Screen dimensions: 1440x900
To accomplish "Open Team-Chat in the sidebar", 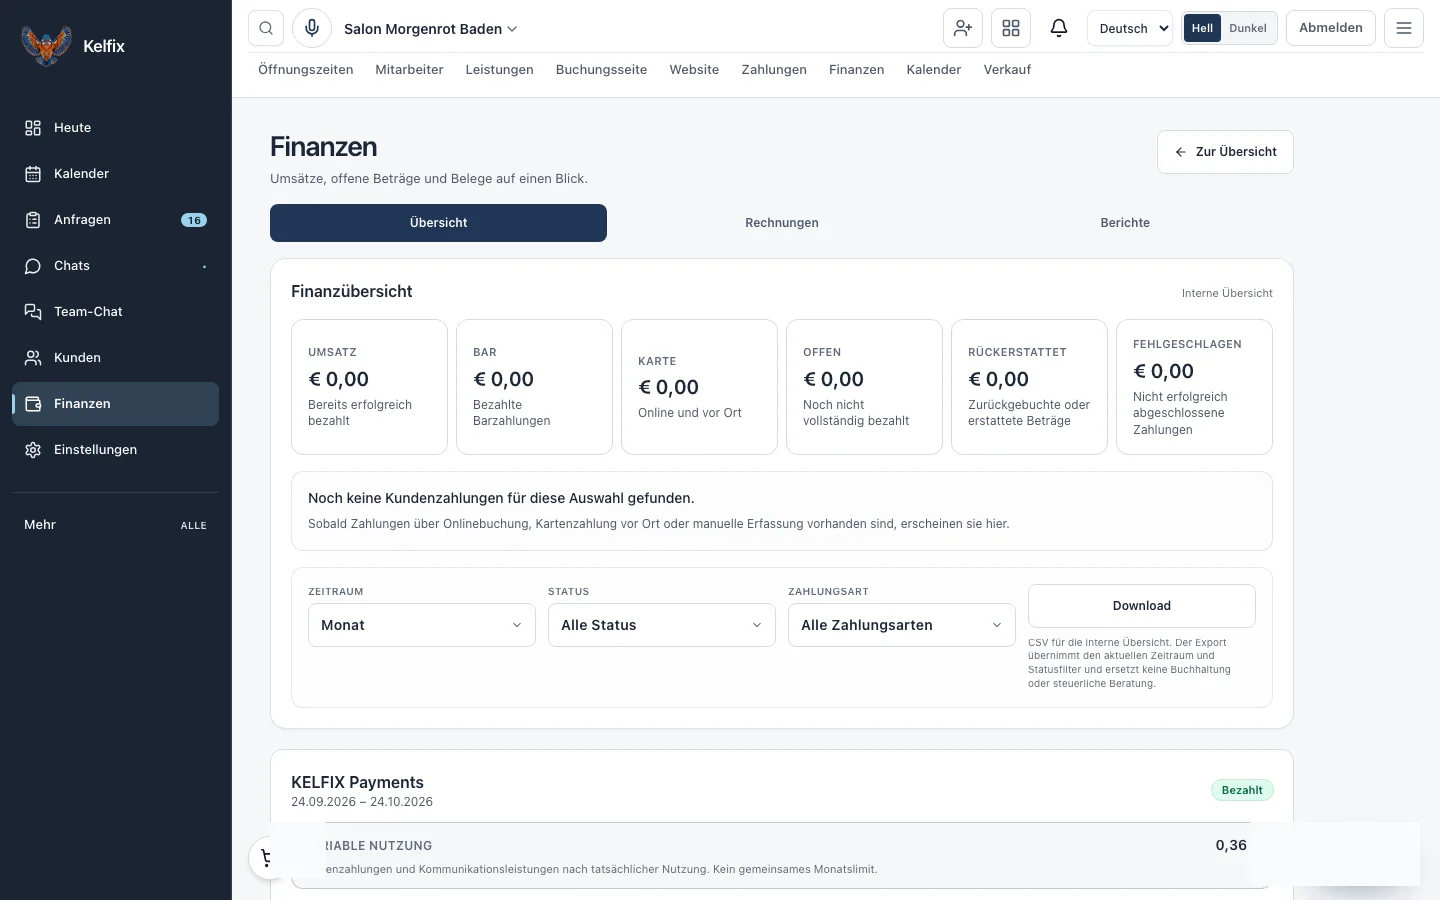I will [x=115, y=312].
